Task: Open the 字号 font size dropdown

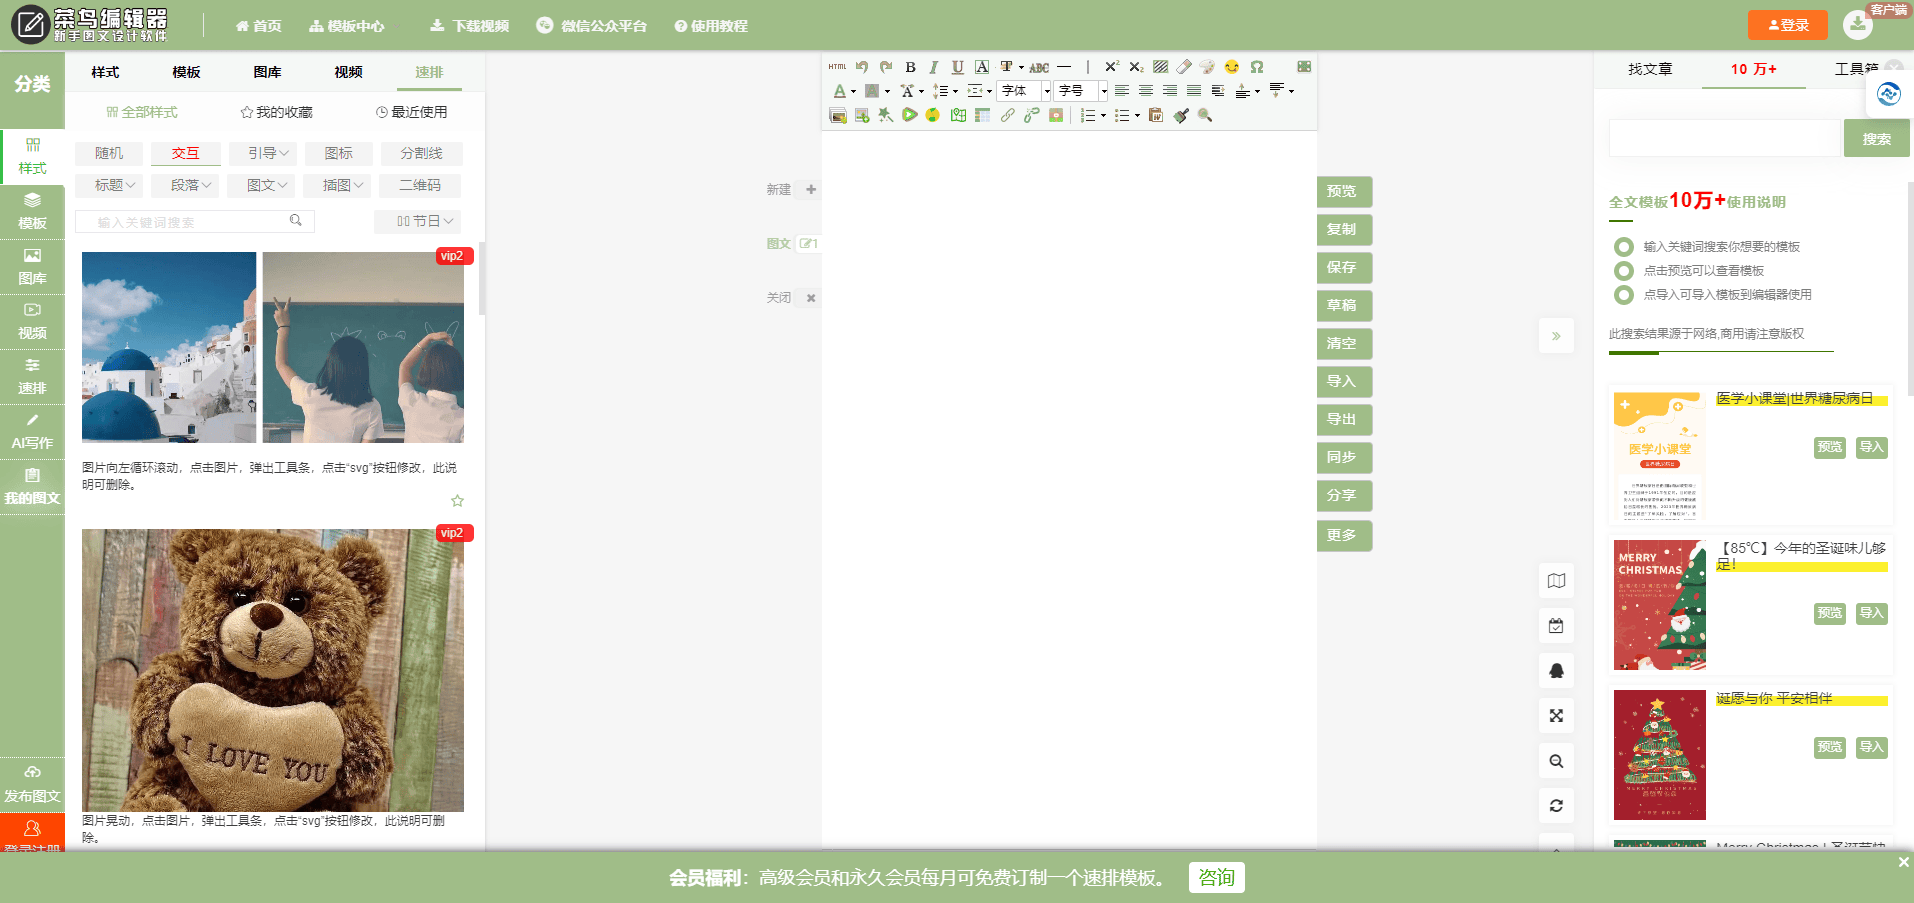Action: 1078,91
